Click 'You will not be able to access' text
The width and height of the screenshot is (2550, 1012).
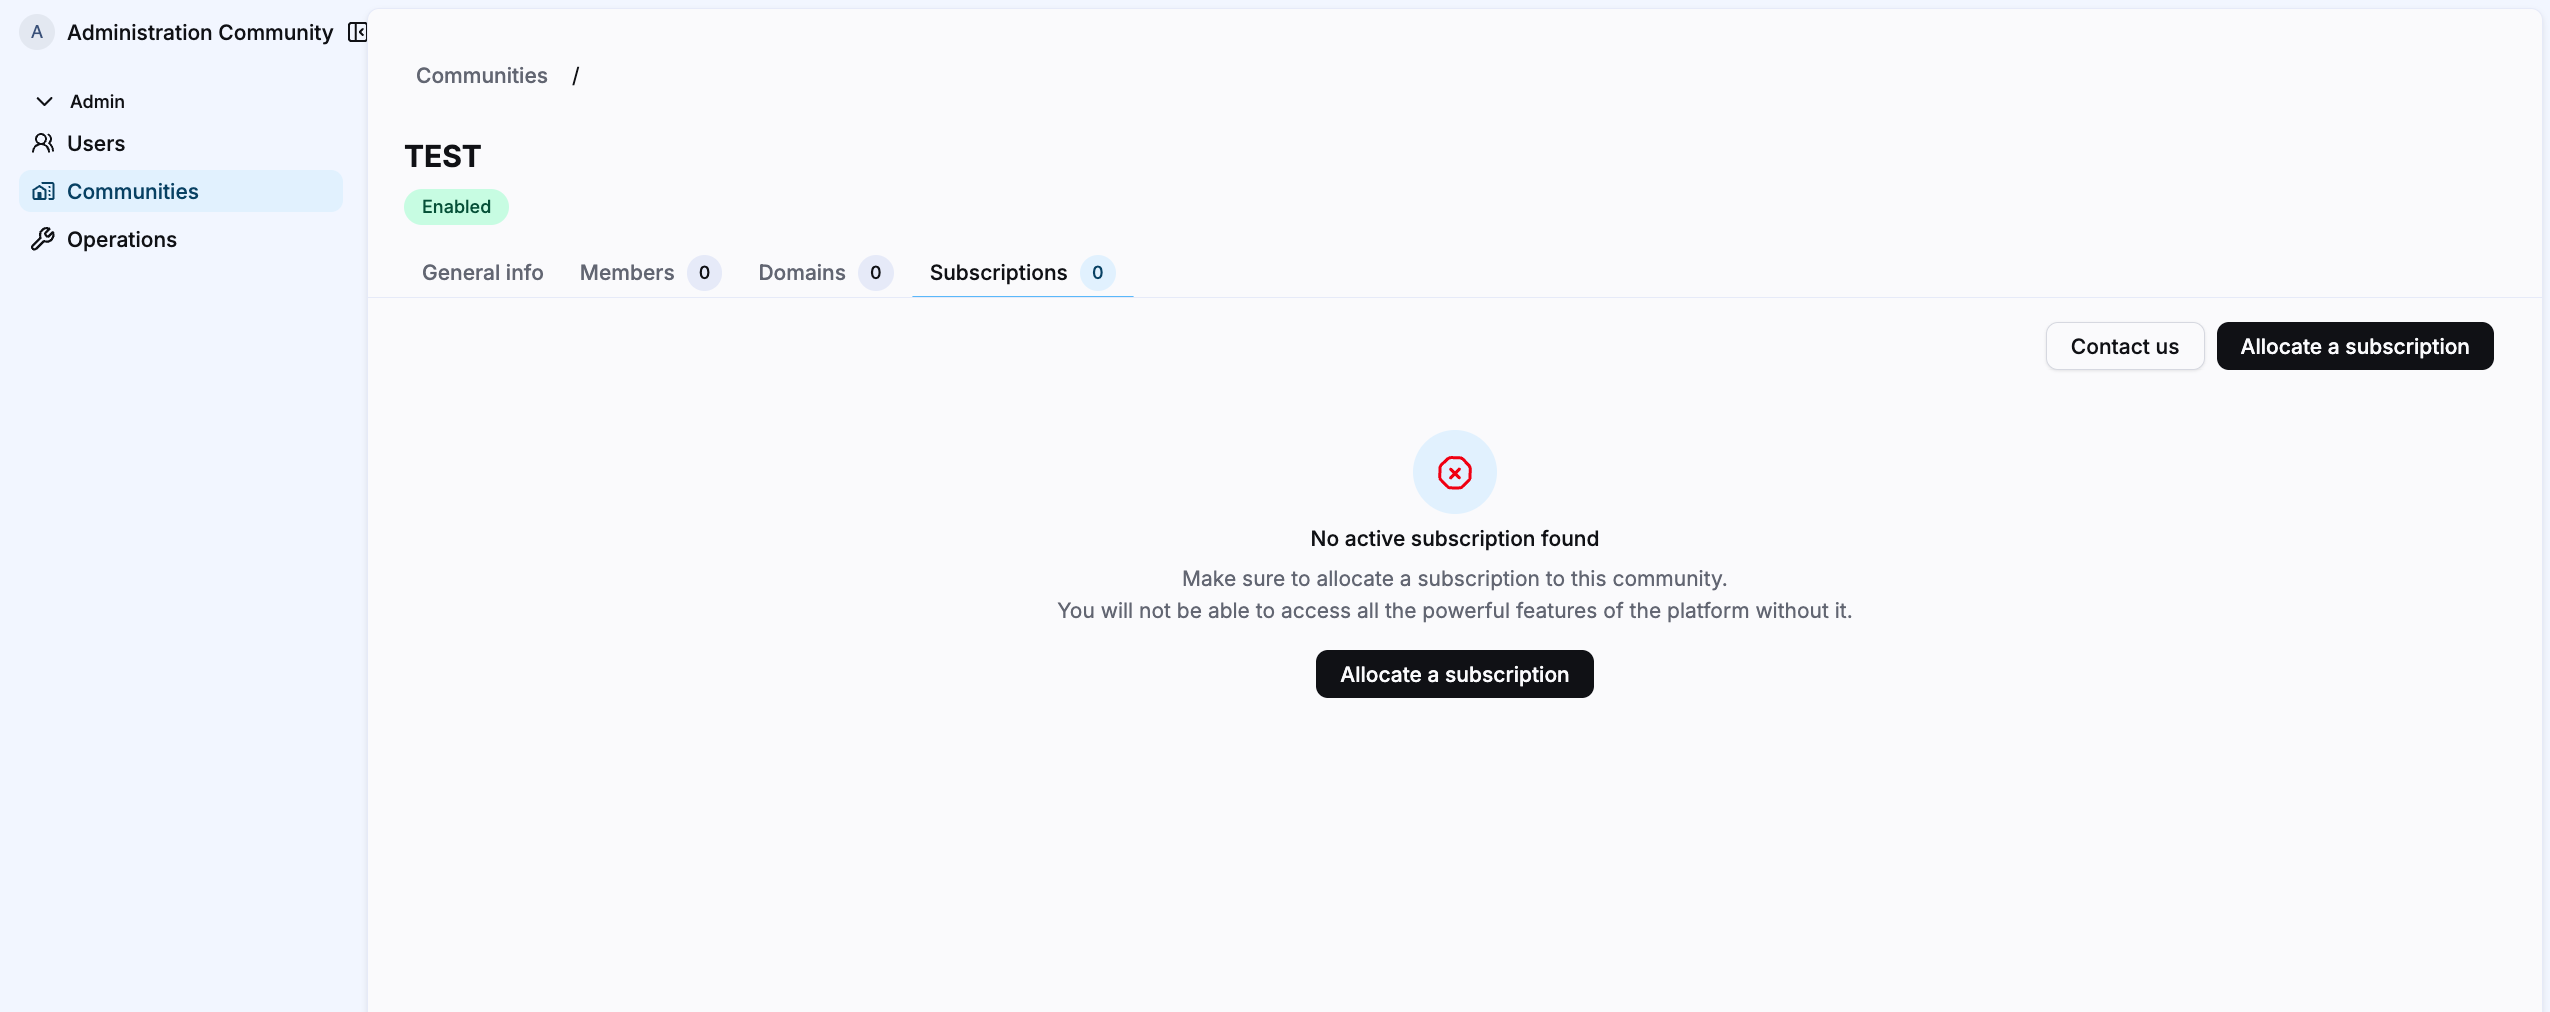[x=1454, y=610]
